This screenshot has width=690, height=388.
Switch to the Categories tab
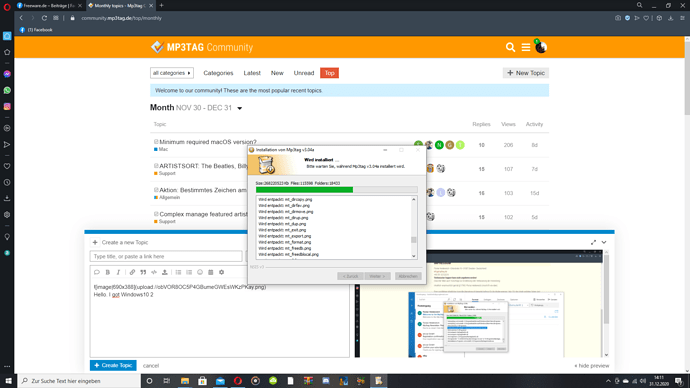click(x=218, y=73)
